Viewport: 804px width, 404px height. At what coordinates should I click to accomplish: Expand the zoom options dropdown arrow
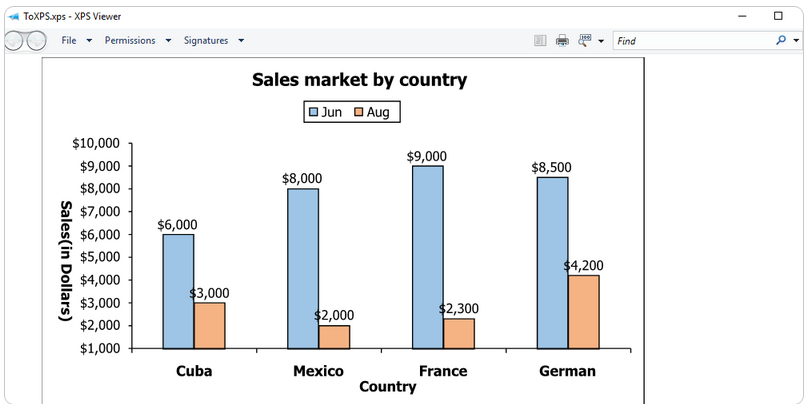tap(601, 41)
